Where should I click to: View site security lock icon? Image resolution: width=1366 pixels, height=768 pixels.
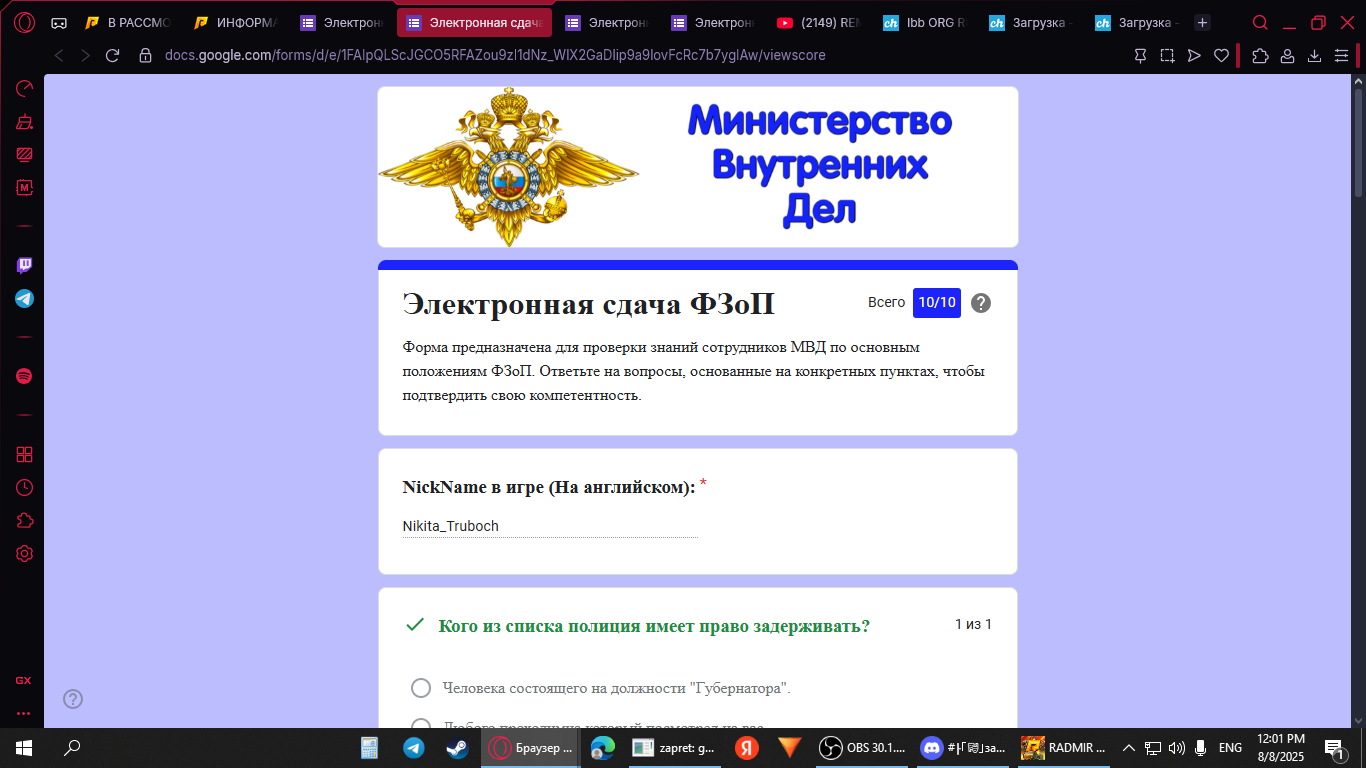click(x=145, y=56)
